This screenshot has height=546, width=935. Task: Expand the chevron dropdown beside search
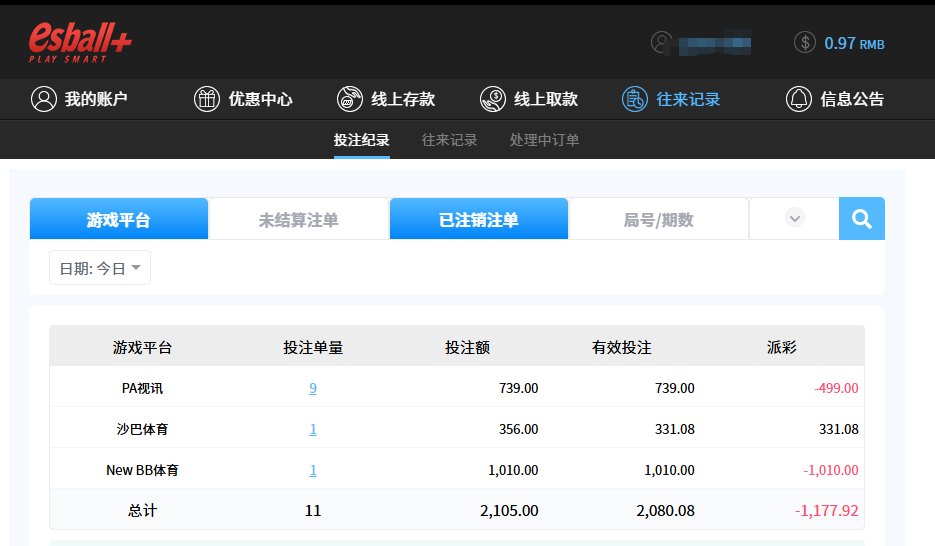coord(794,218)
